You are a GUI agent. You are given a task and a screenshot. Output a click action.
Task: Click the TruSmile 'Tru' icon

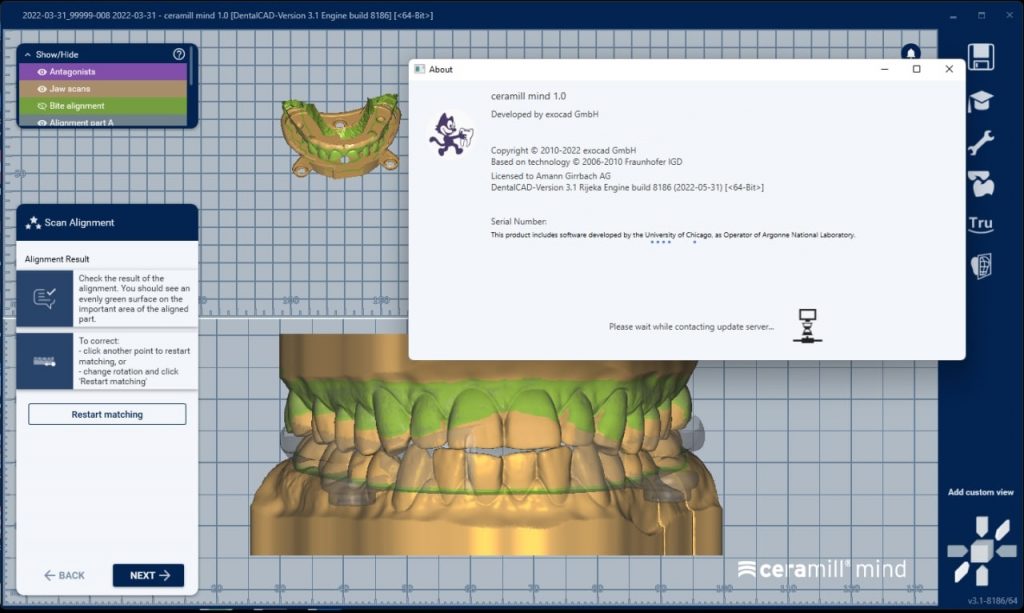(x=981, y=224)
